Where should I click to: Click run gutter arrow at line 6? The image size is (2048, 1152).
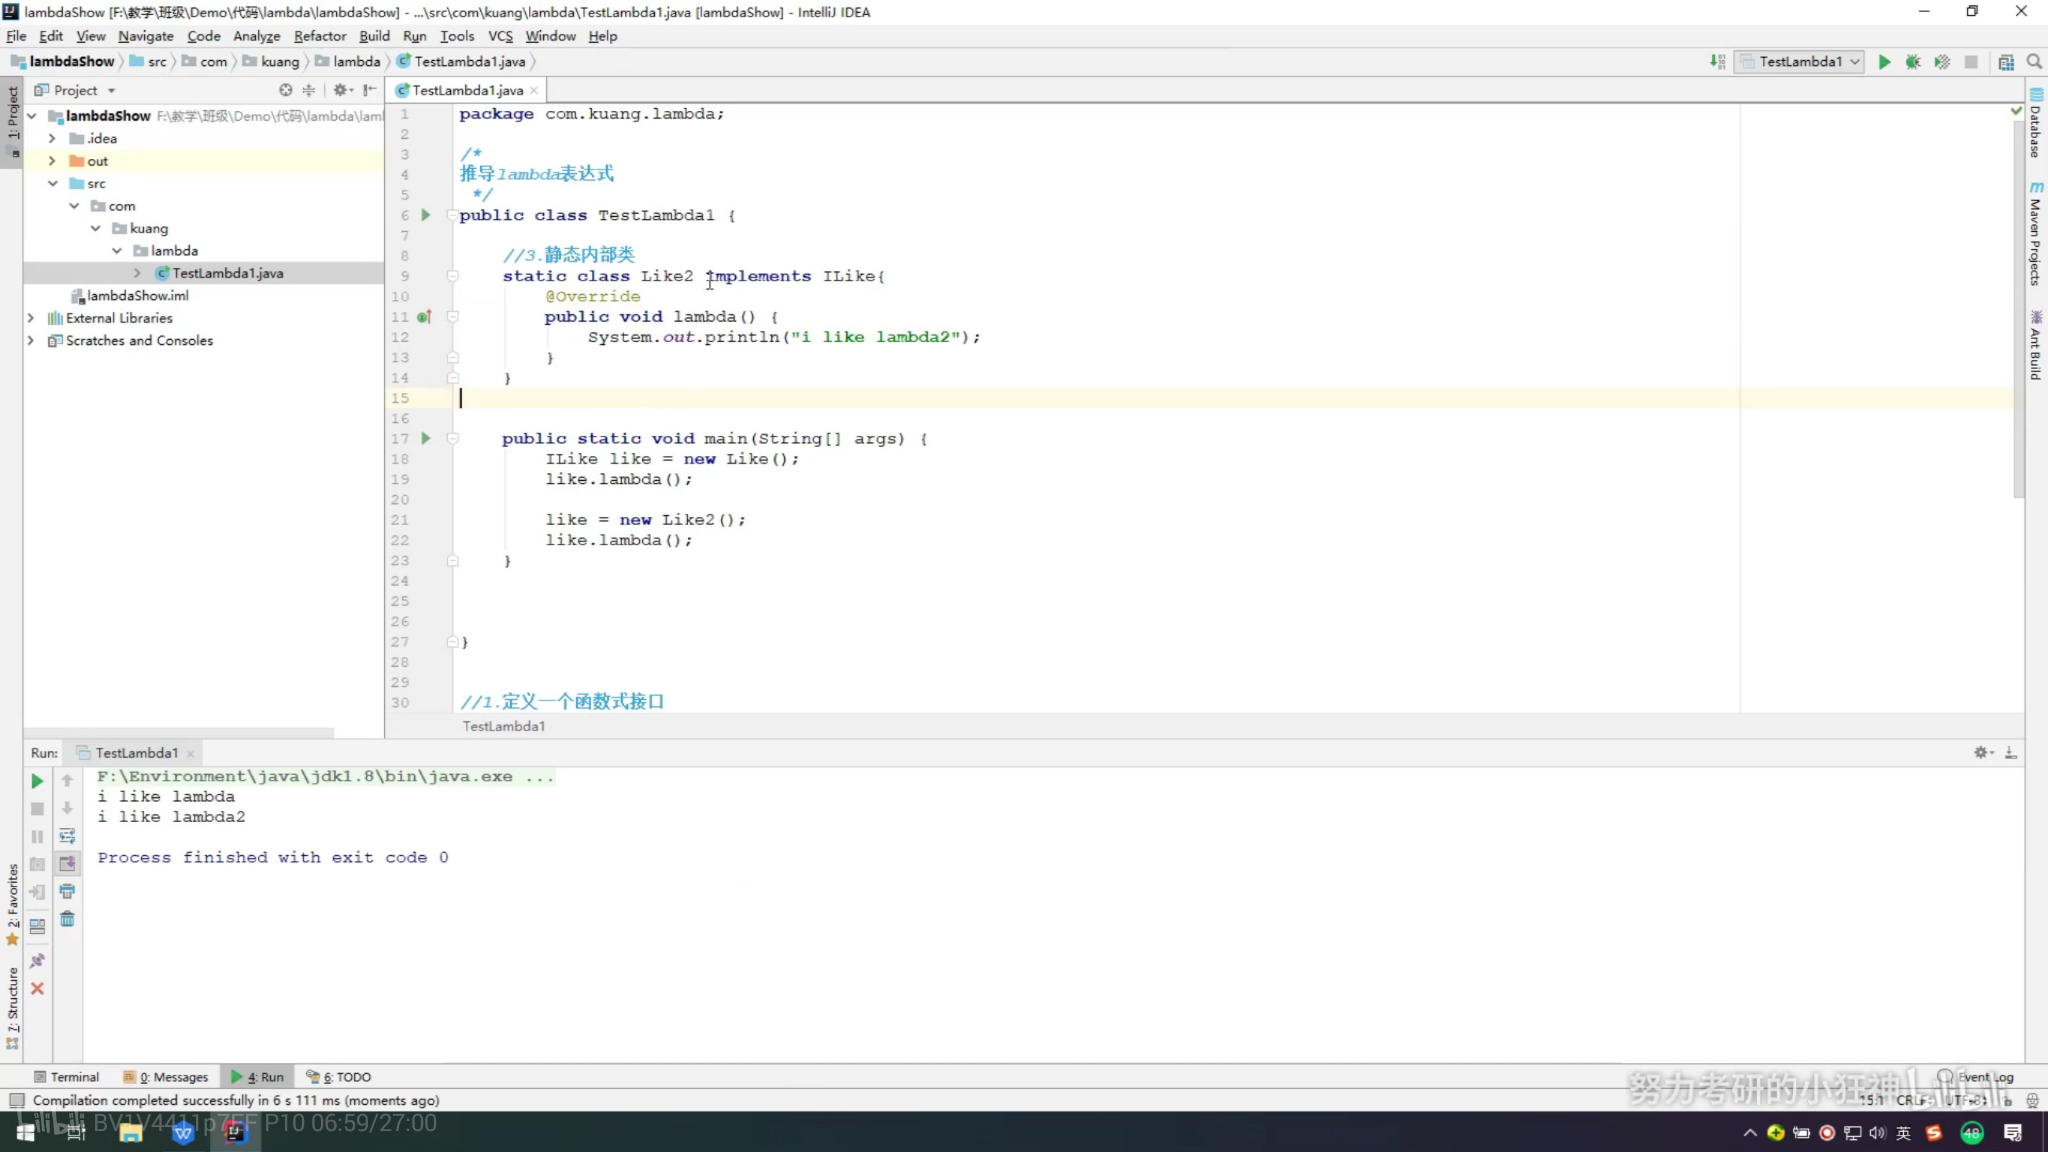[426, 215]
